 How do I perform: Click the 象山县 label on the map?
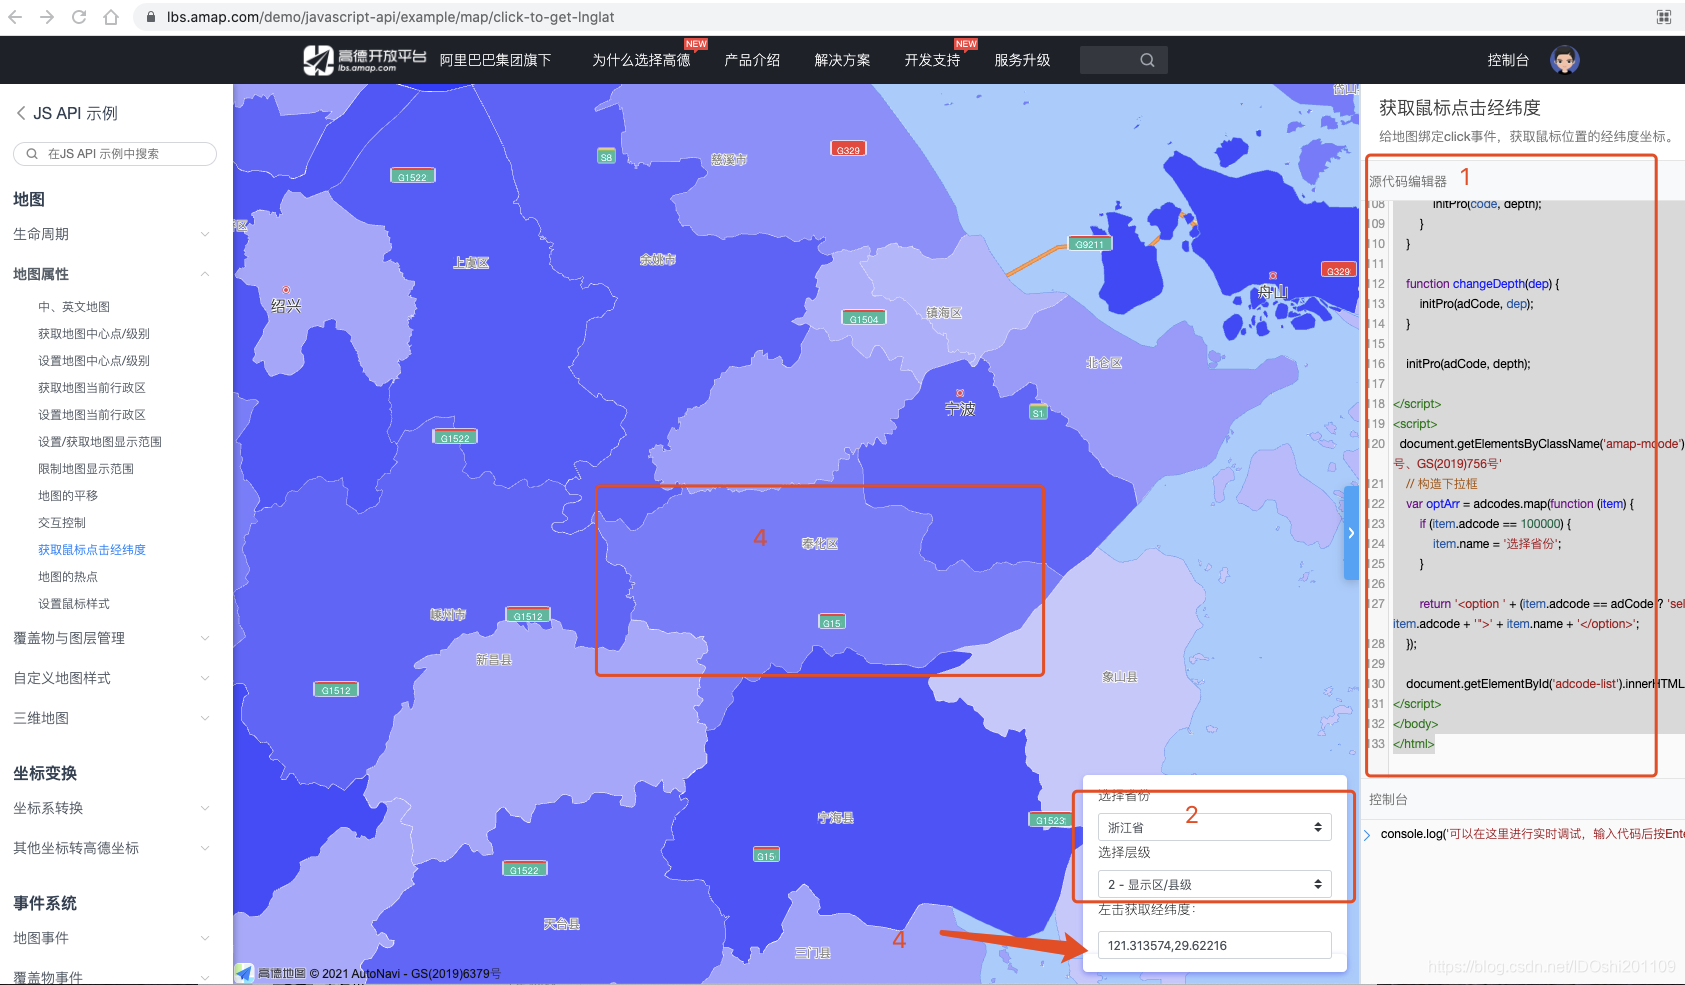pyautogui.click(x=1120, y=677)
